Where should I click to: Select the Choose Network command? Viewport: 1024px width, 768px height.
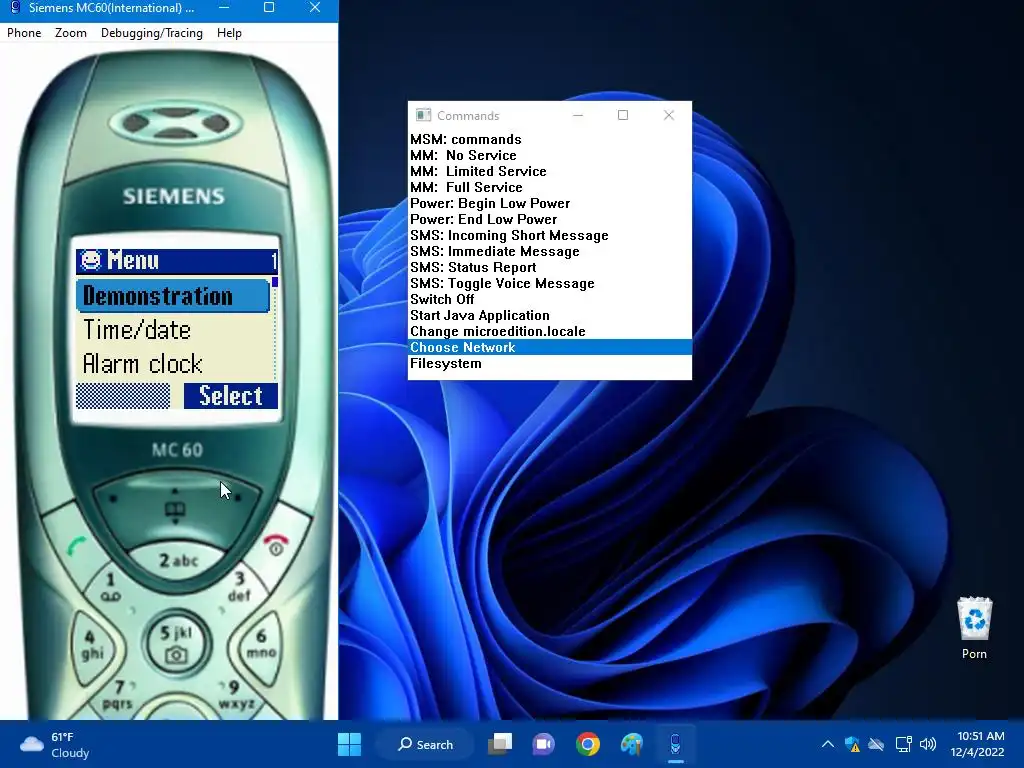(x=550, y=347)
